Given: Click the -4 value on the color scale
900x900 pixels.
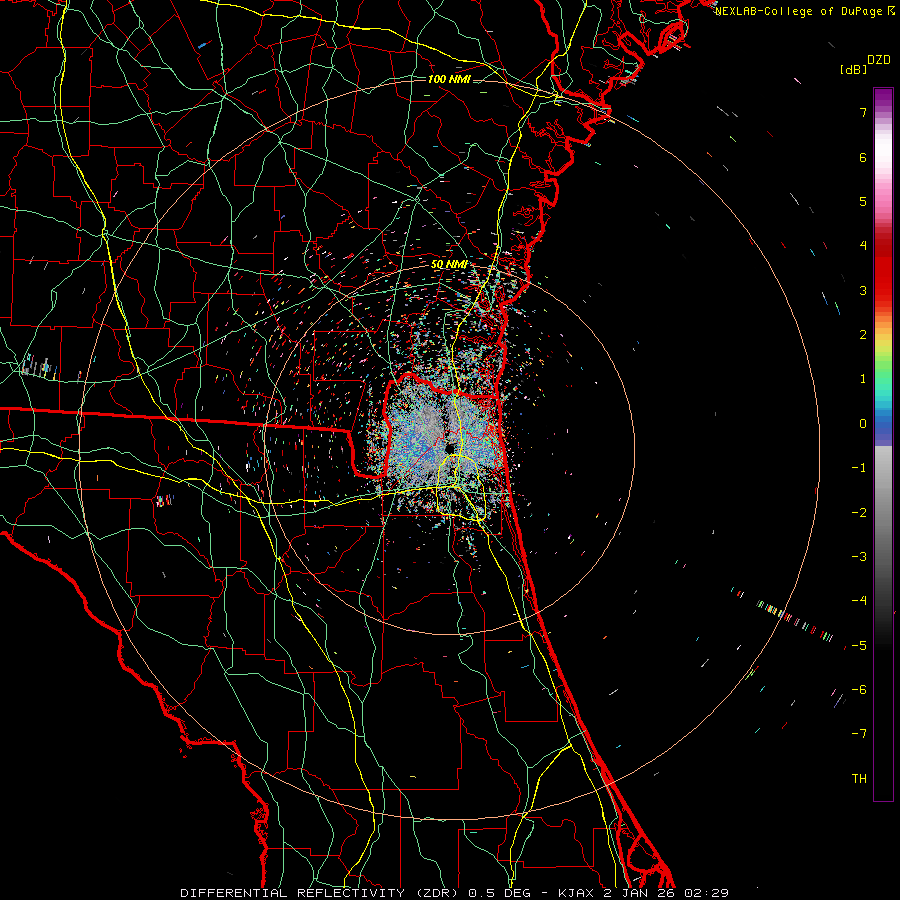Looking at the screenshot, I should coord(859,601).
